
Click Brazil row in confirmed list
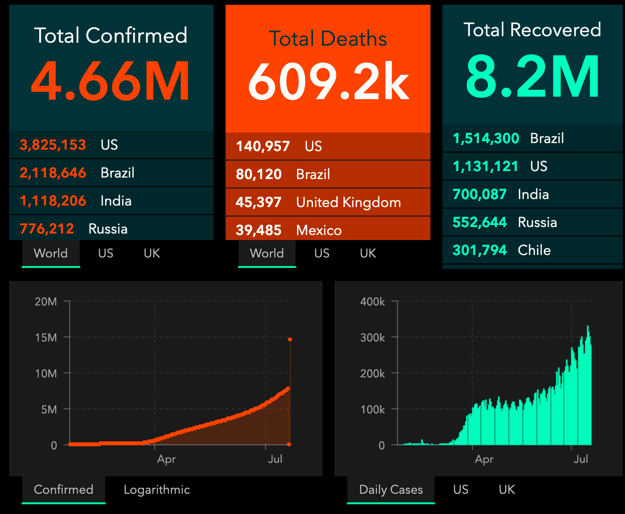111,173
